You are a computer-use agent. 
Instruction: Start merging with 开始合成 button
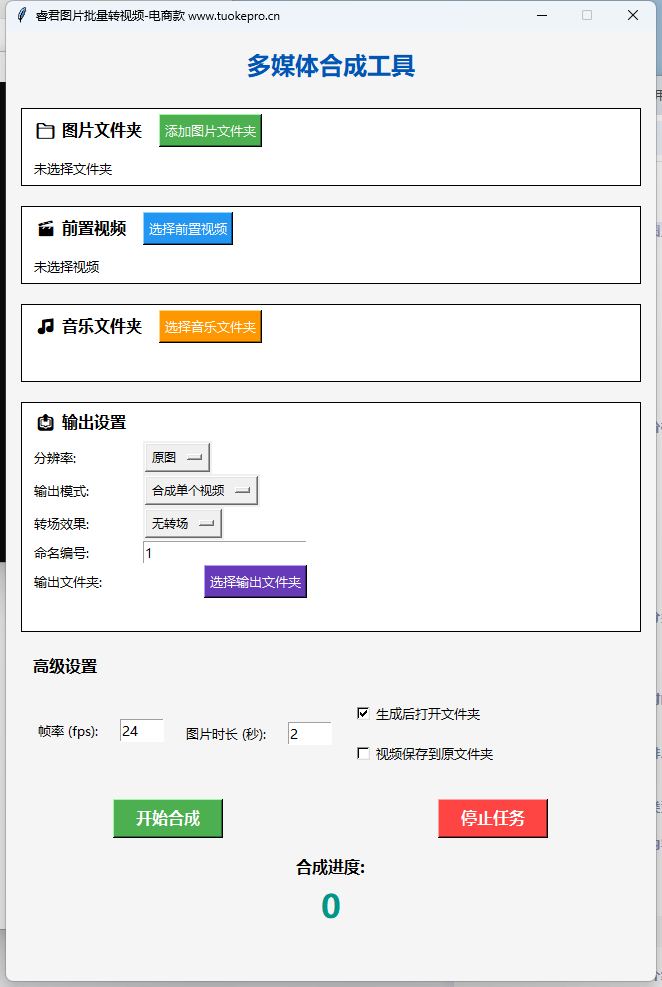pyautogui.click(x=168, y=818)
